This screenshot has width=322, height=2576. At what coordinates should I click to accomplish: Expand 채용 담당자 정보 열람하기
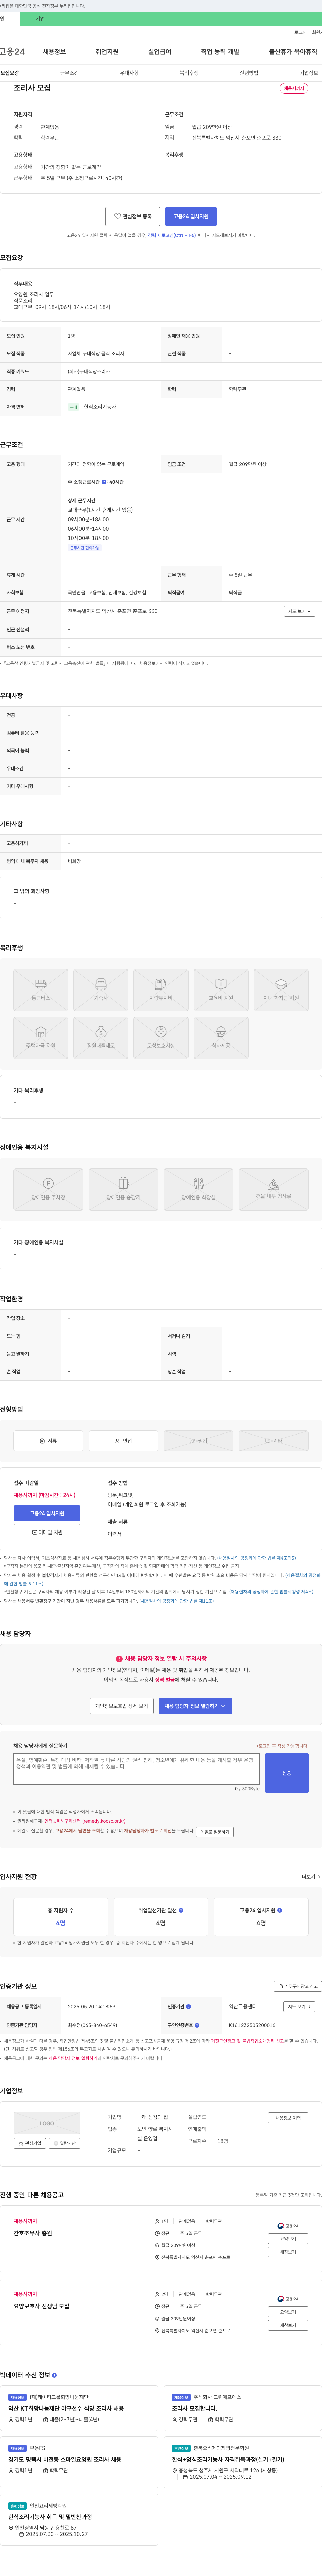click(195, 1706)
